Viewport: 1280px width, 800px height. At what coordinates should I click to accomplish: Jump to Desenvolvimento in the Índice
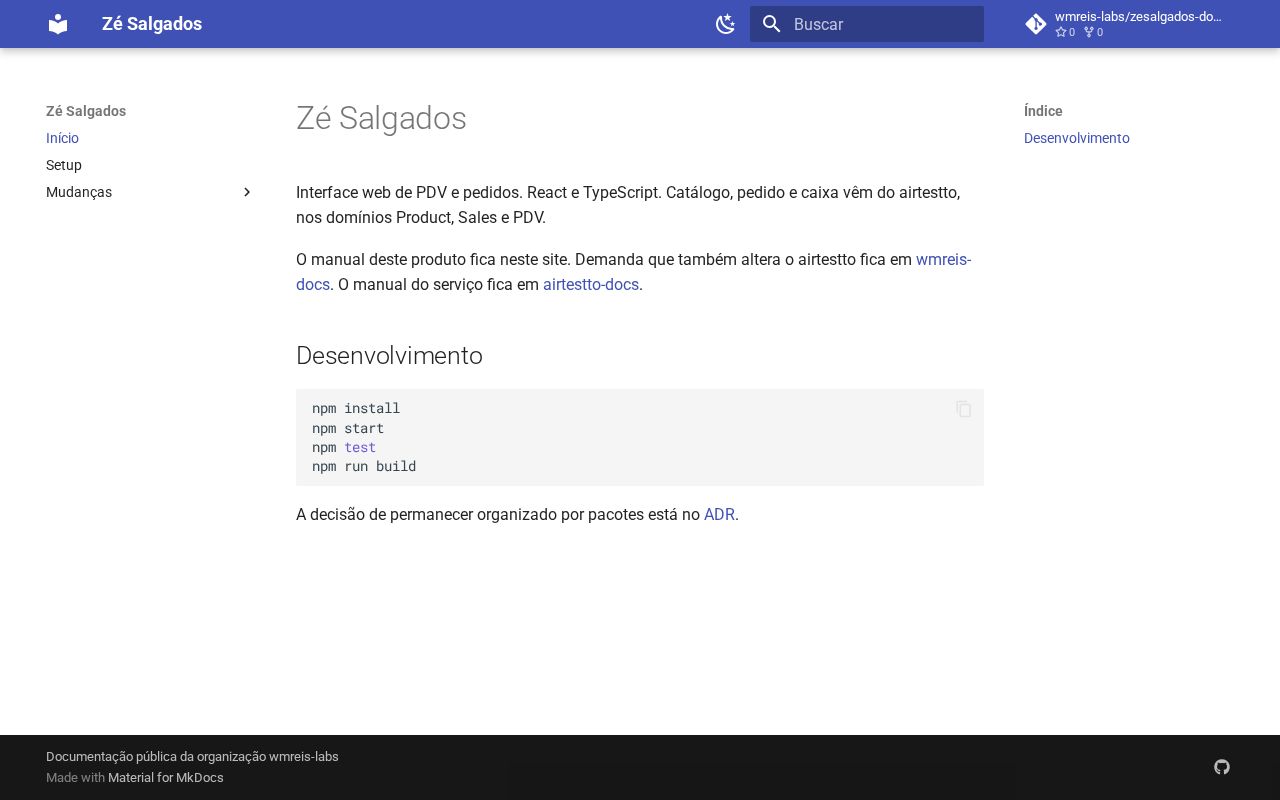[x=1077, y=138]
